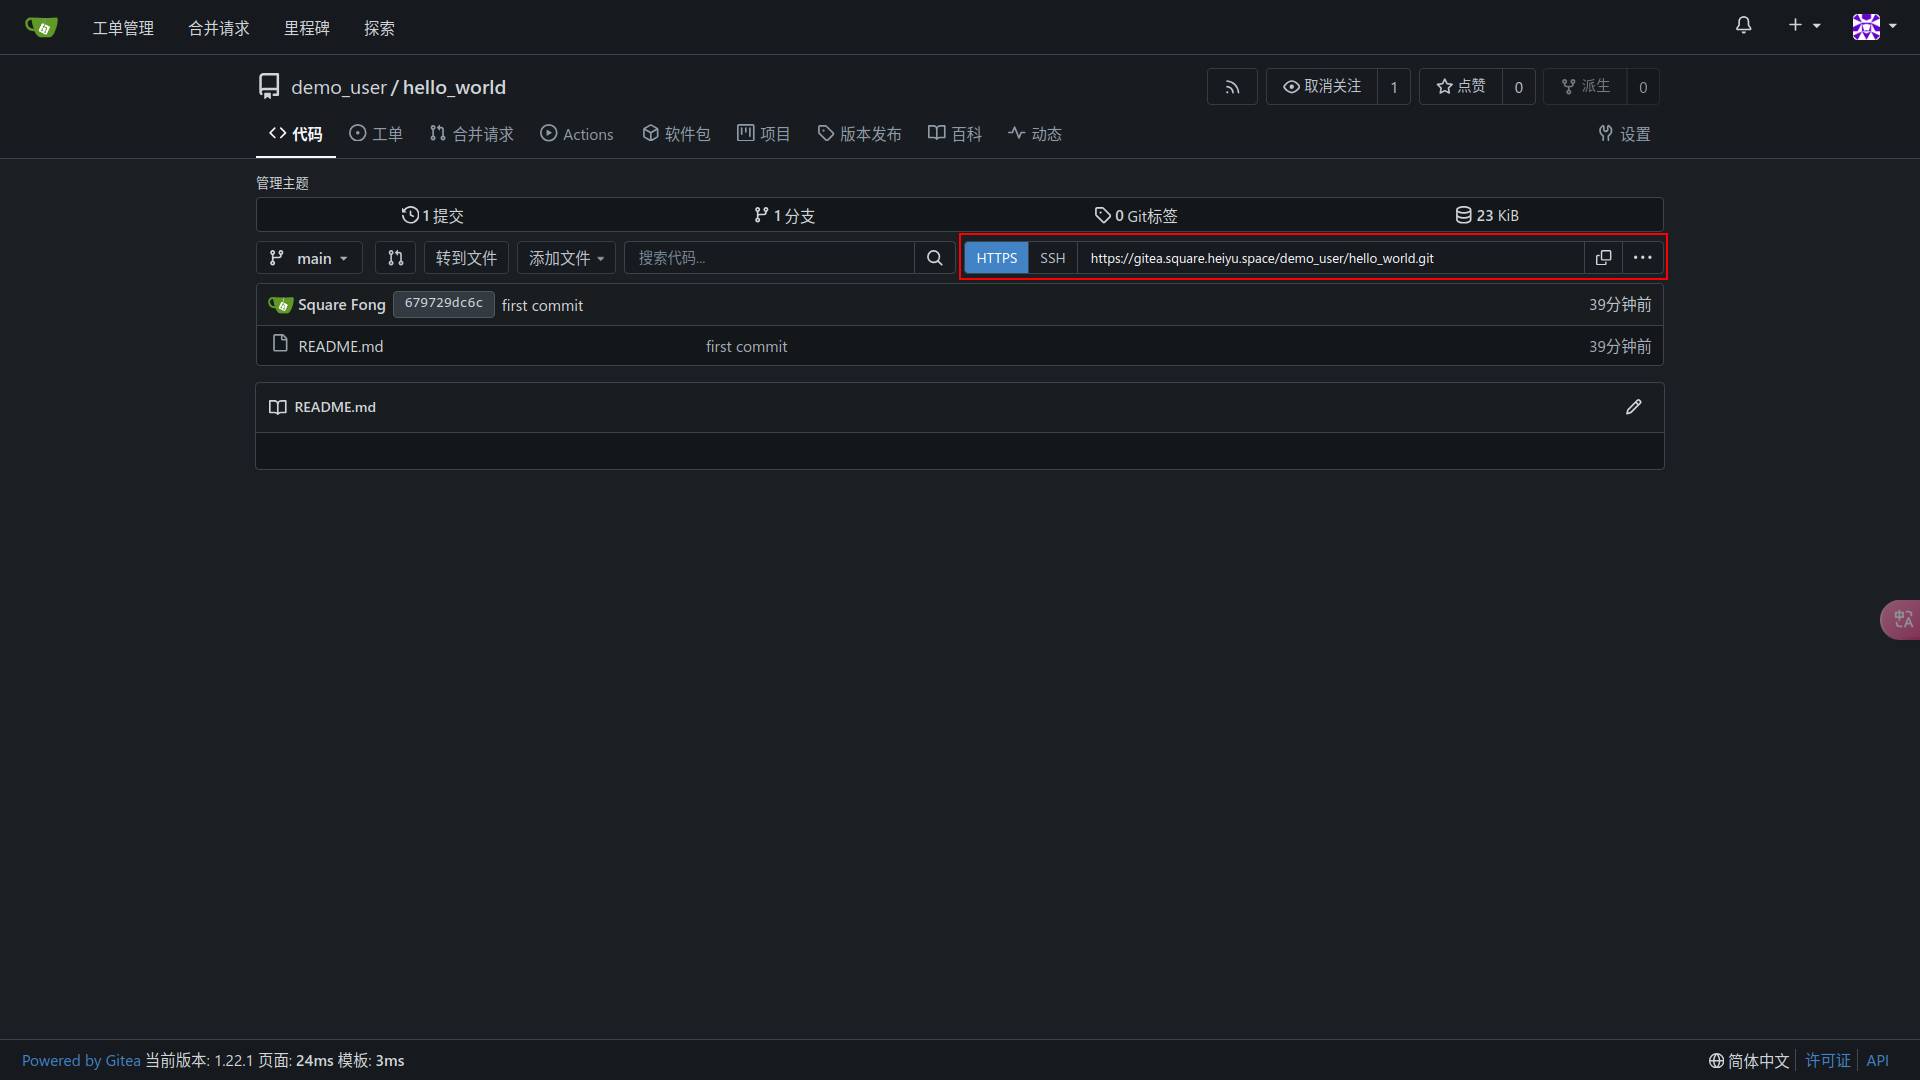
Task: Click 管理主题 link
Action: click(x=282, y=183)
